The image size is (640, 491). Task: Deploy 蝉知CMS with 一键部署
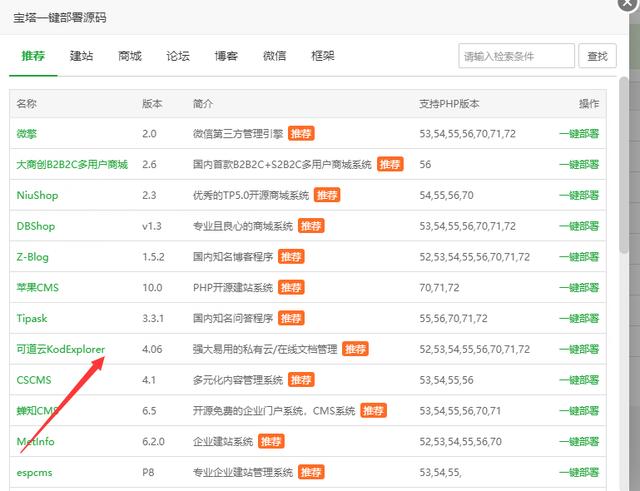click(579, 411)
